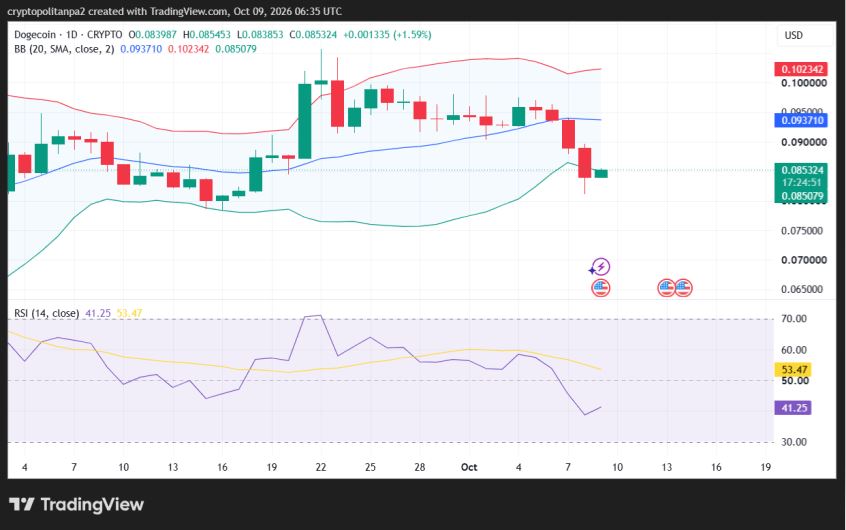Image resolution: width=846 pixels, height=530 pixels.
Task: Click the 0.070000 price axis label
Action: click(804, 260)
